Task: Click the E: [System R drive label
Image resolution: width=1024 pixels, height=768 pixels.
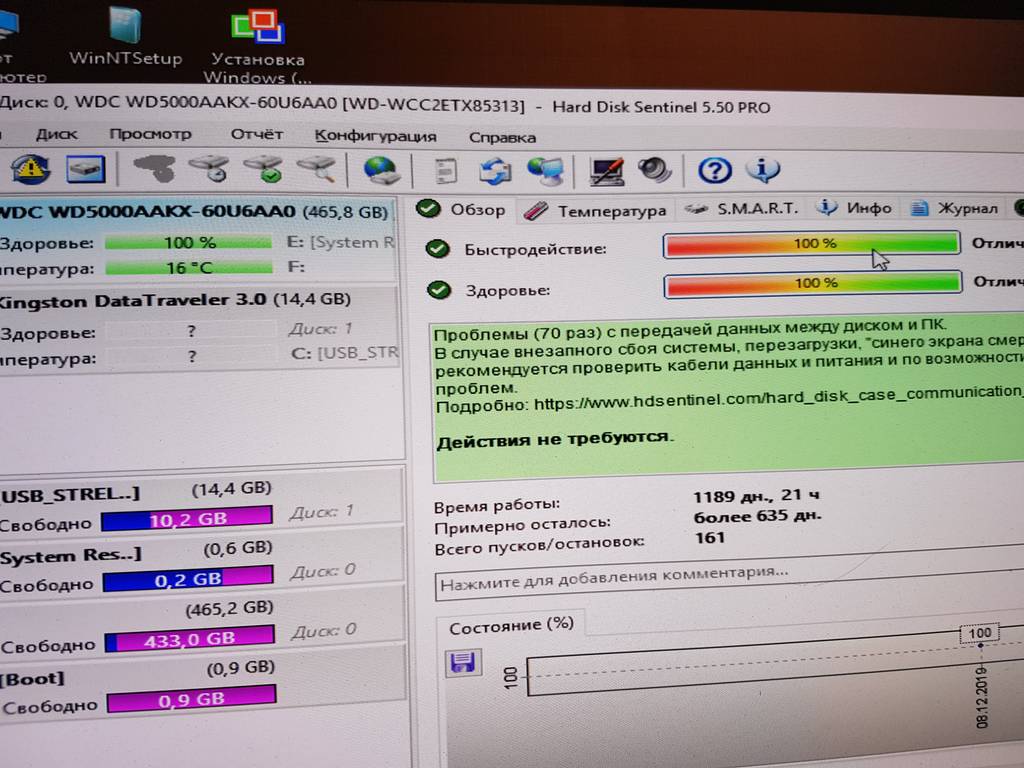Action: (340, 242)
